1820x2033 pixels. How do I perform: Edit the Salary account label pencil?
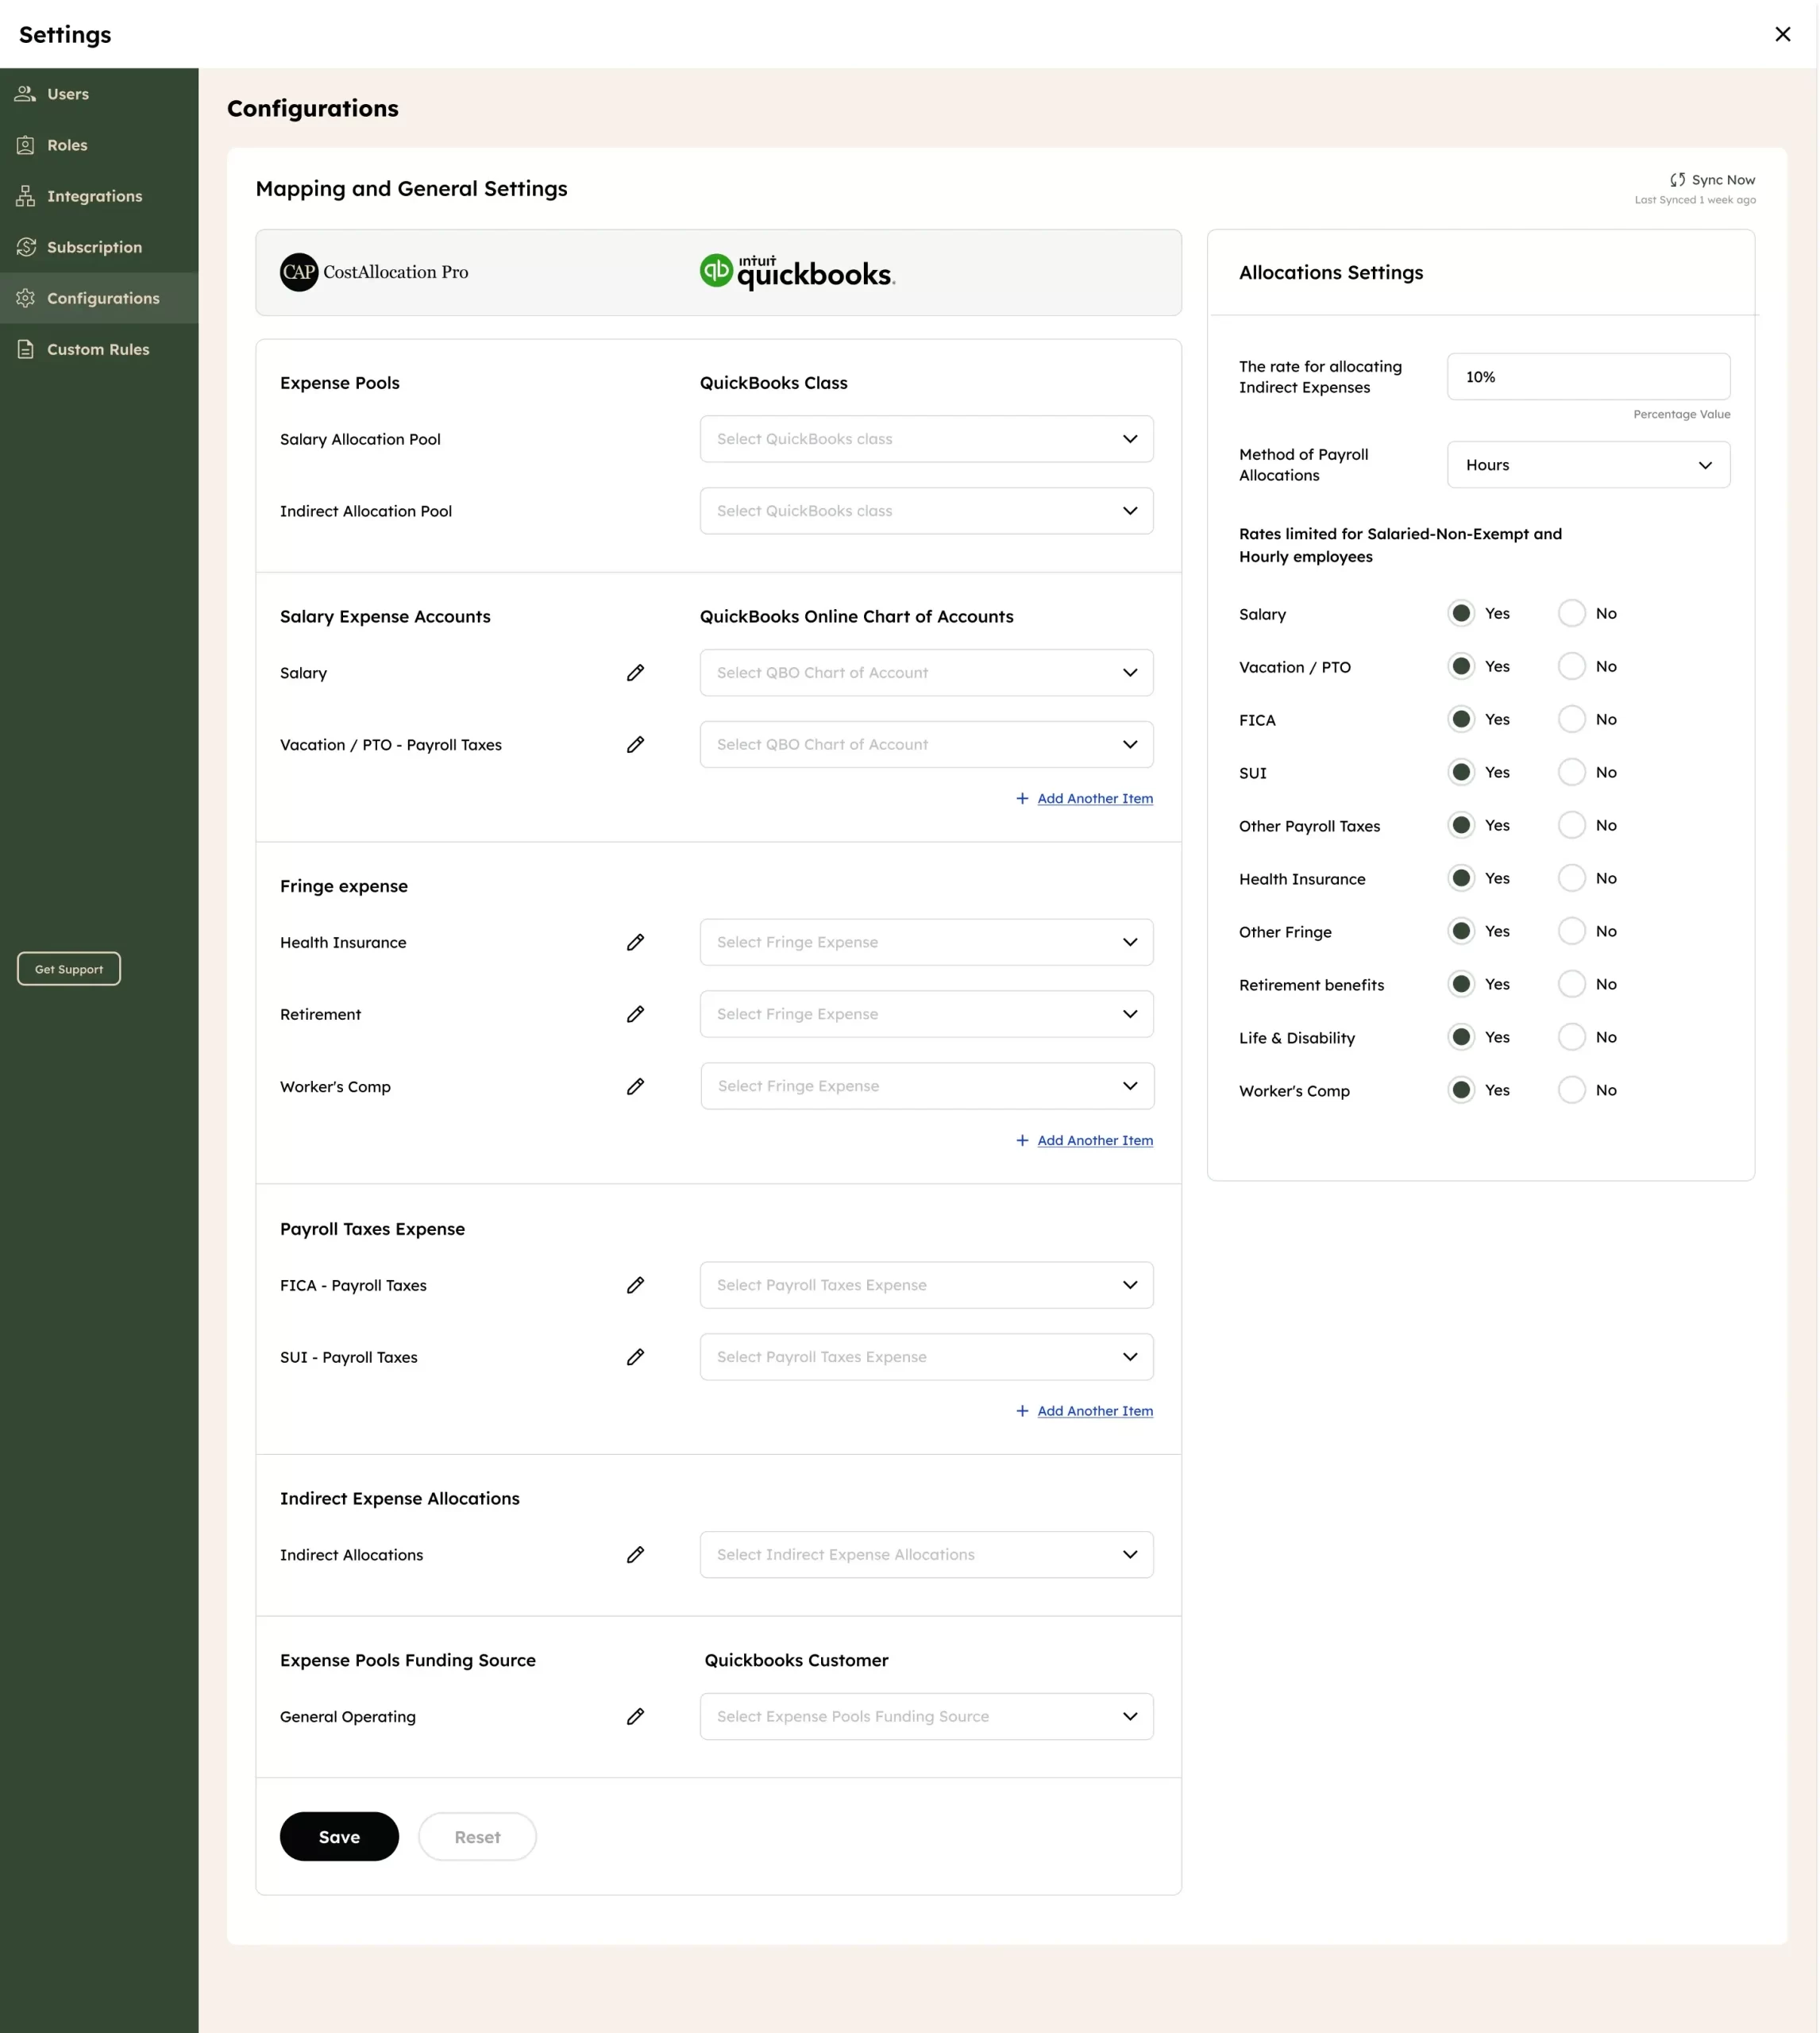(x=635, y=673)
